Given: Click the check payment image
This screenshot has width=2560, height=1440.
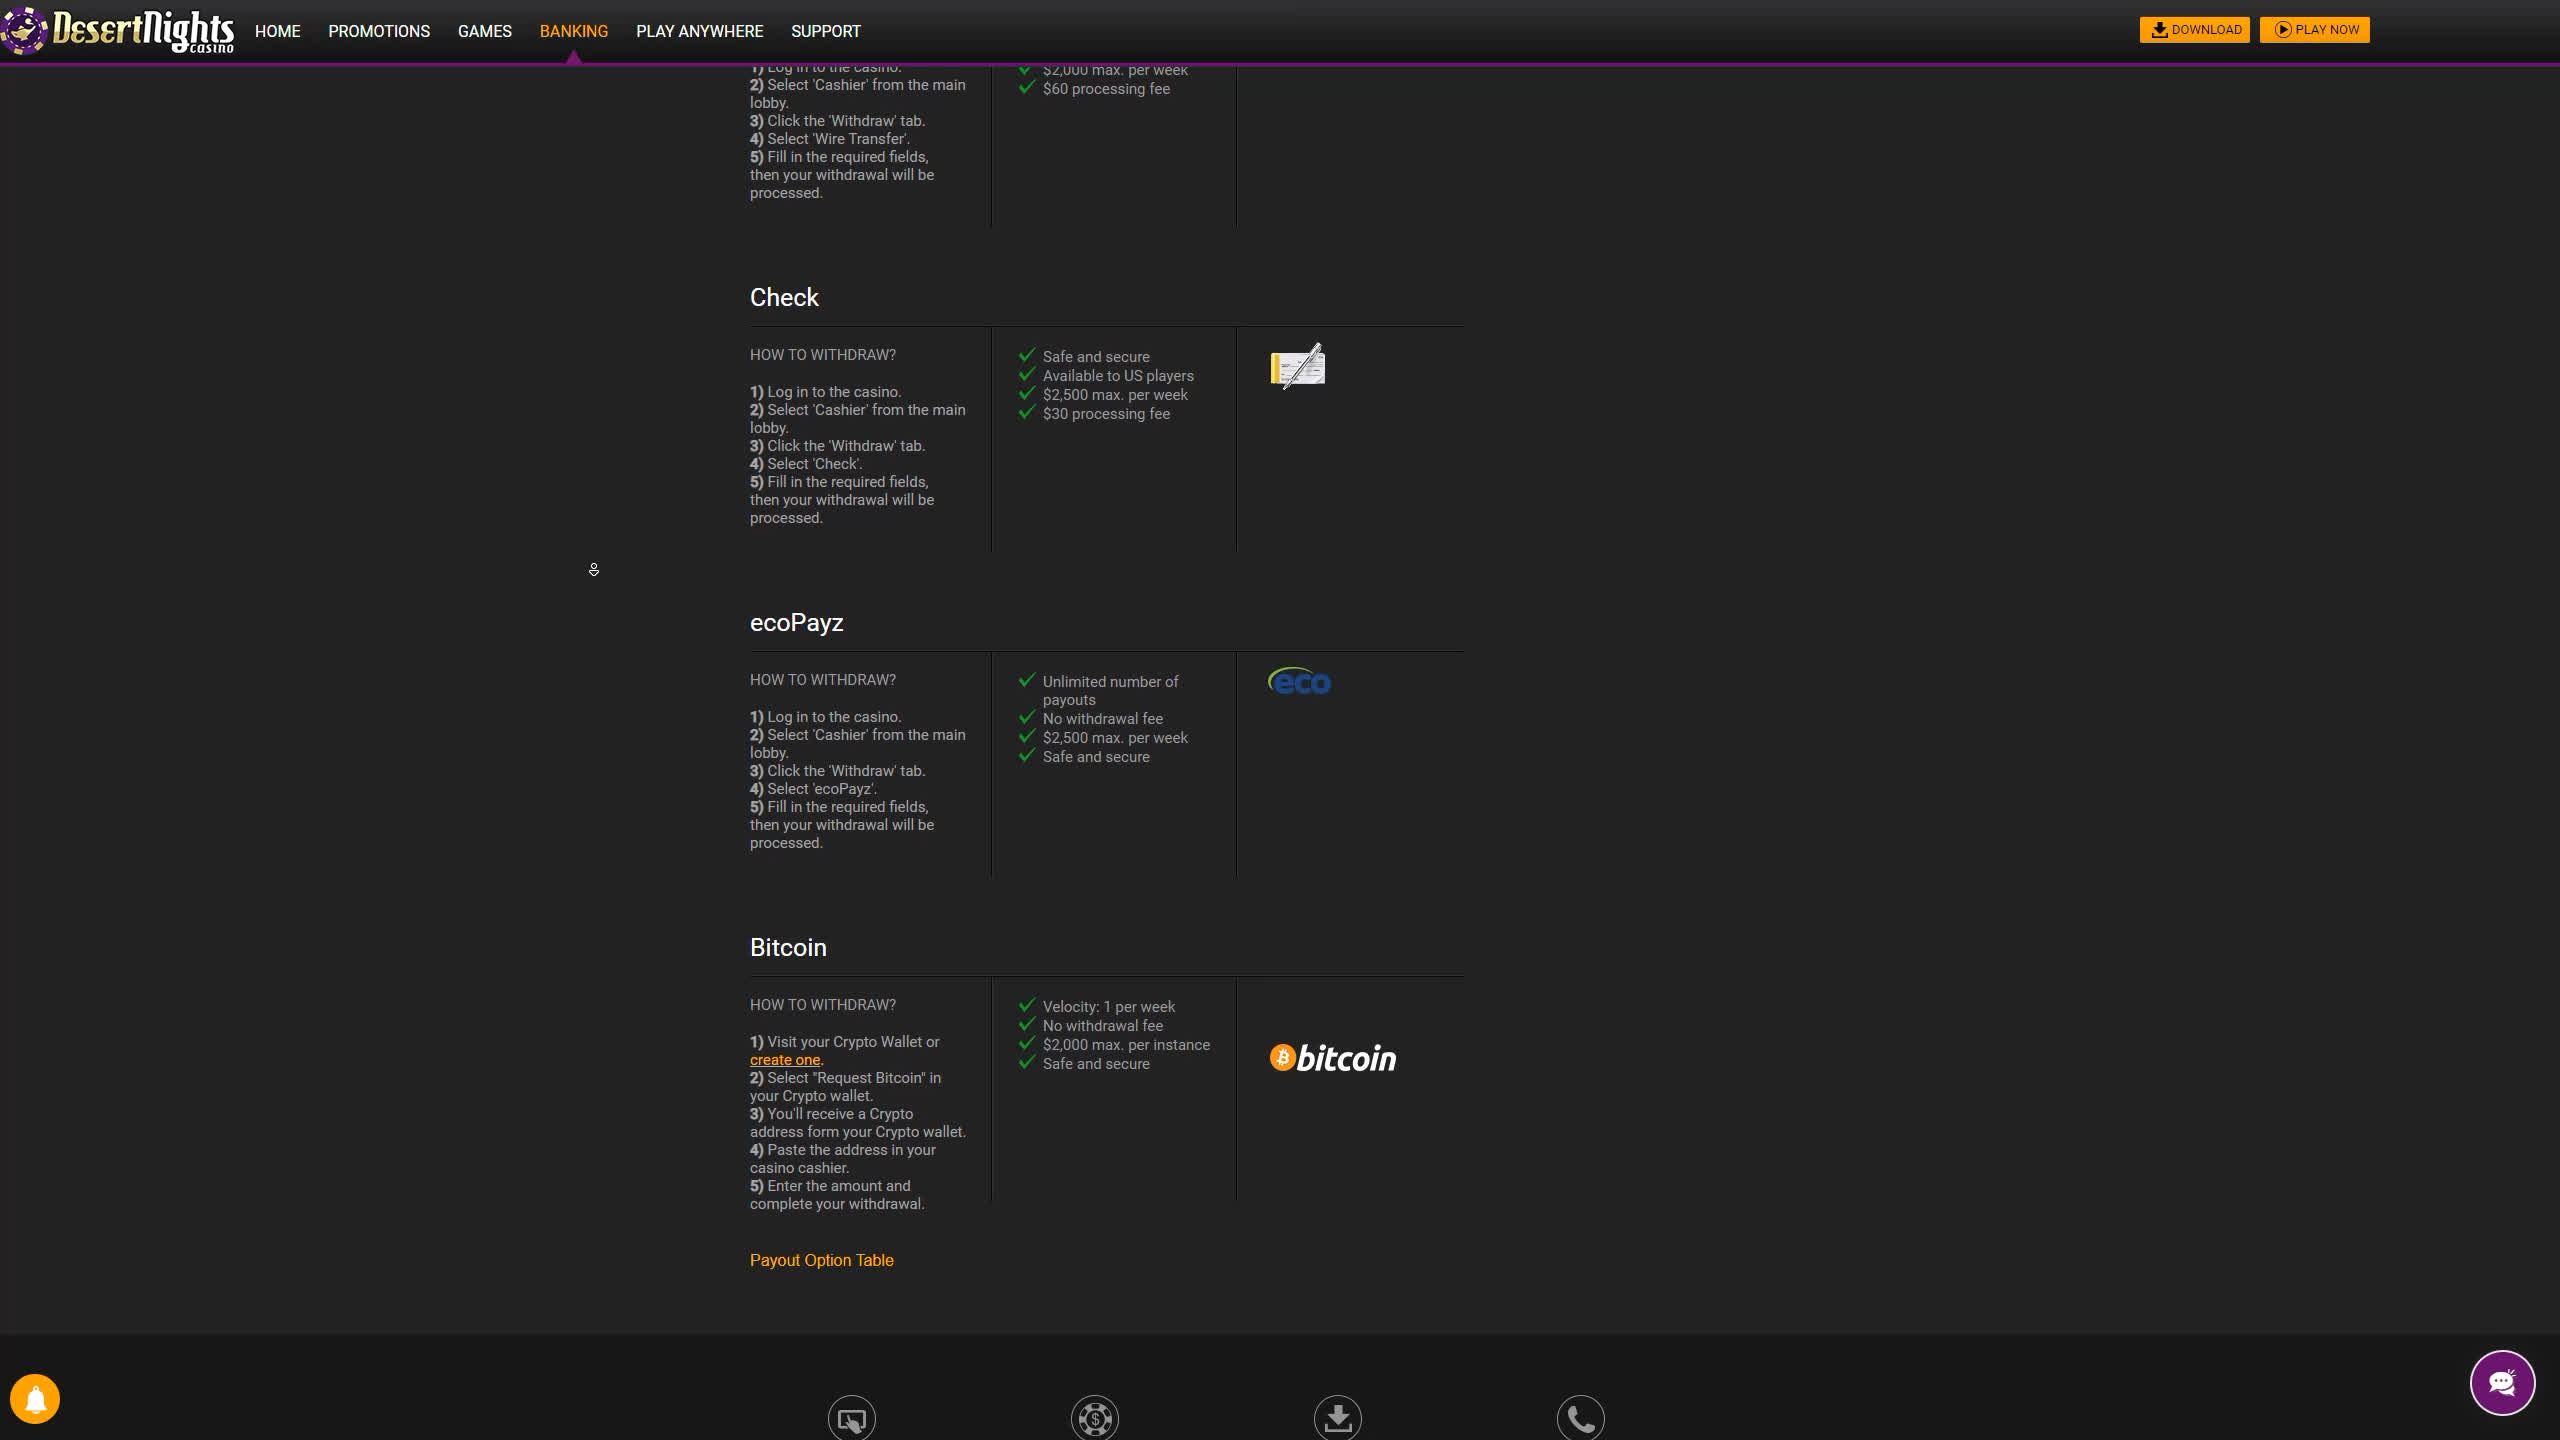Looking at the screenshot, I should (x=1298, y=366).
